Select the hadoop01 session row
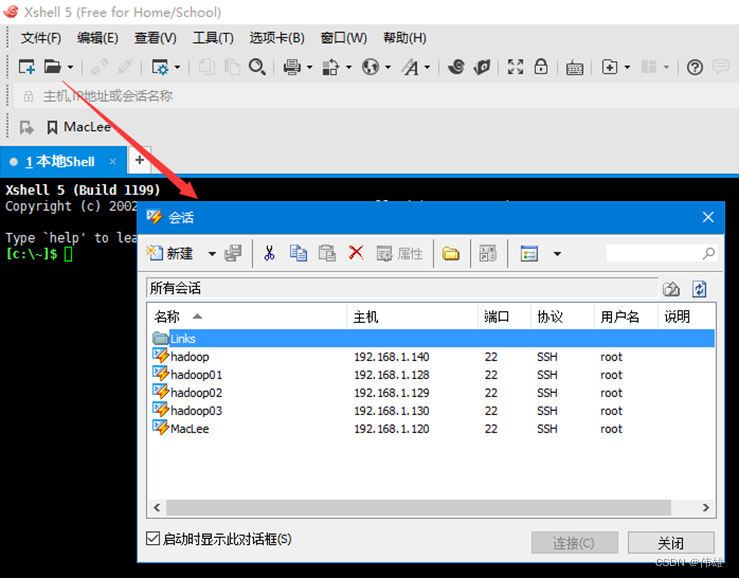Viewport: 739px width, 578px height. coord(433,375)
